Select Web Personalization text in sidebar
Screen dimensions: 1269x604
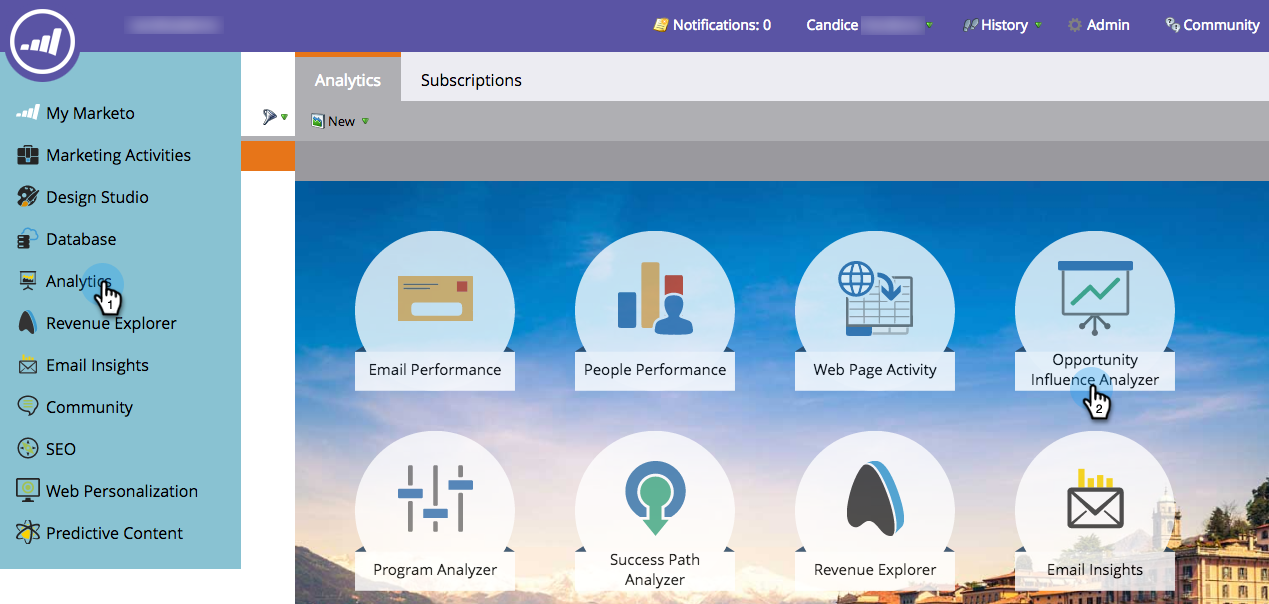point(122,491)
